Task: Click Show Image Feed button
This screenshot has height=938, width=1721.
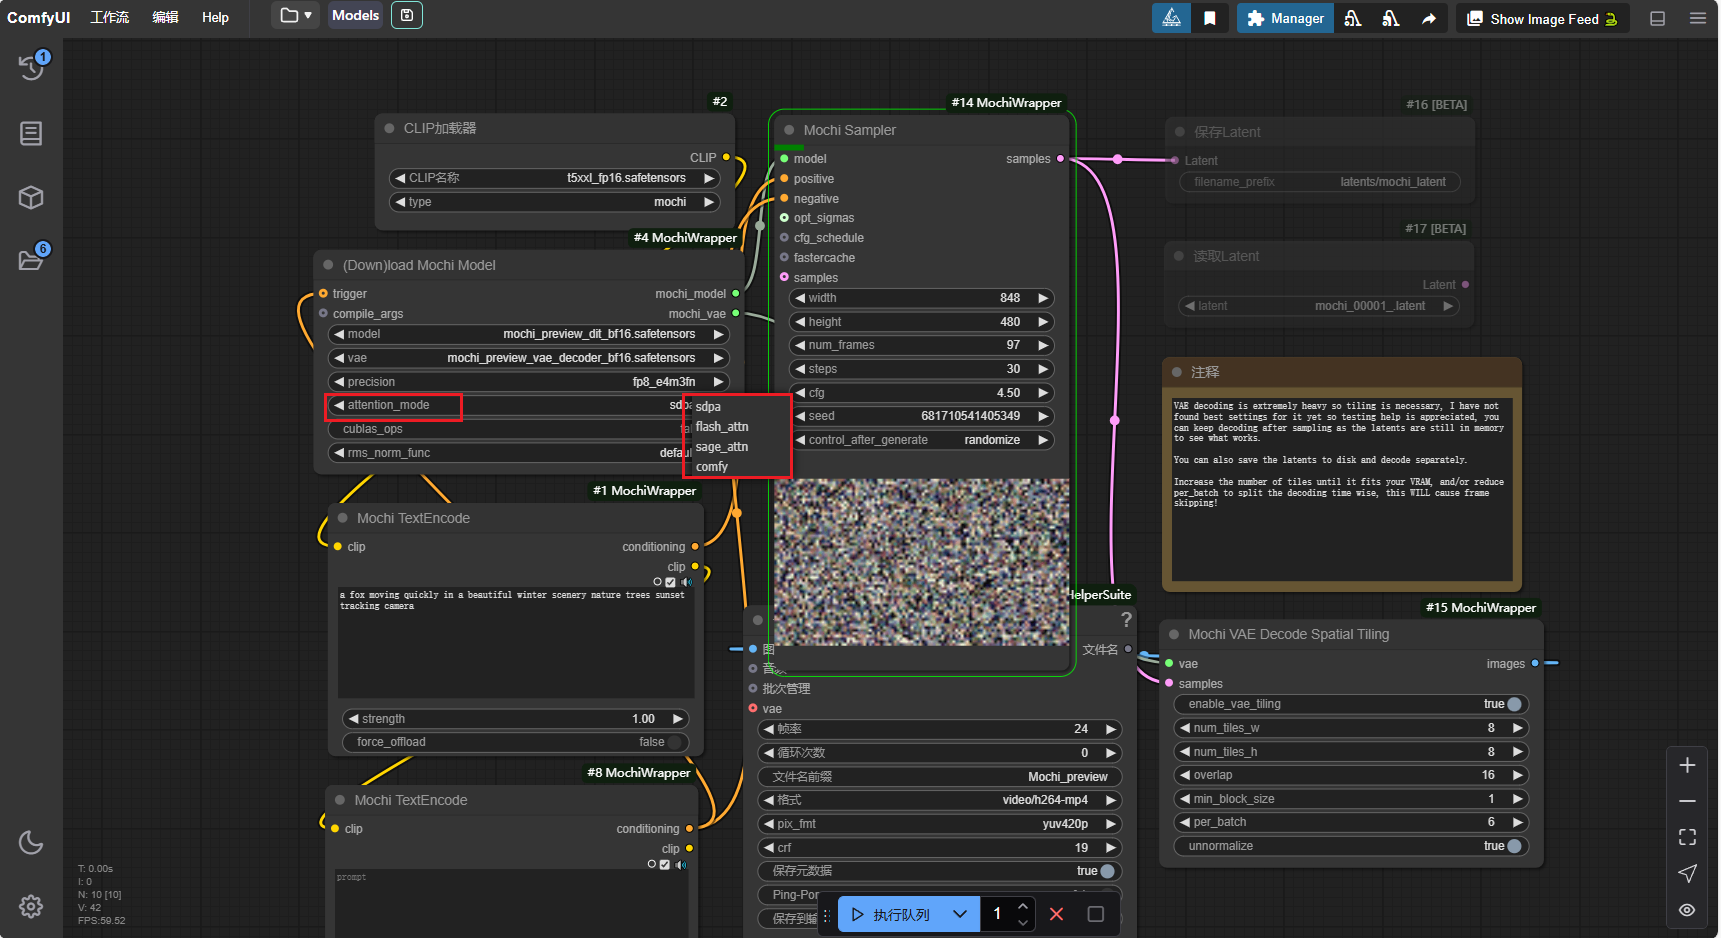Action: pyautogui.click(x=1542, y=18)
